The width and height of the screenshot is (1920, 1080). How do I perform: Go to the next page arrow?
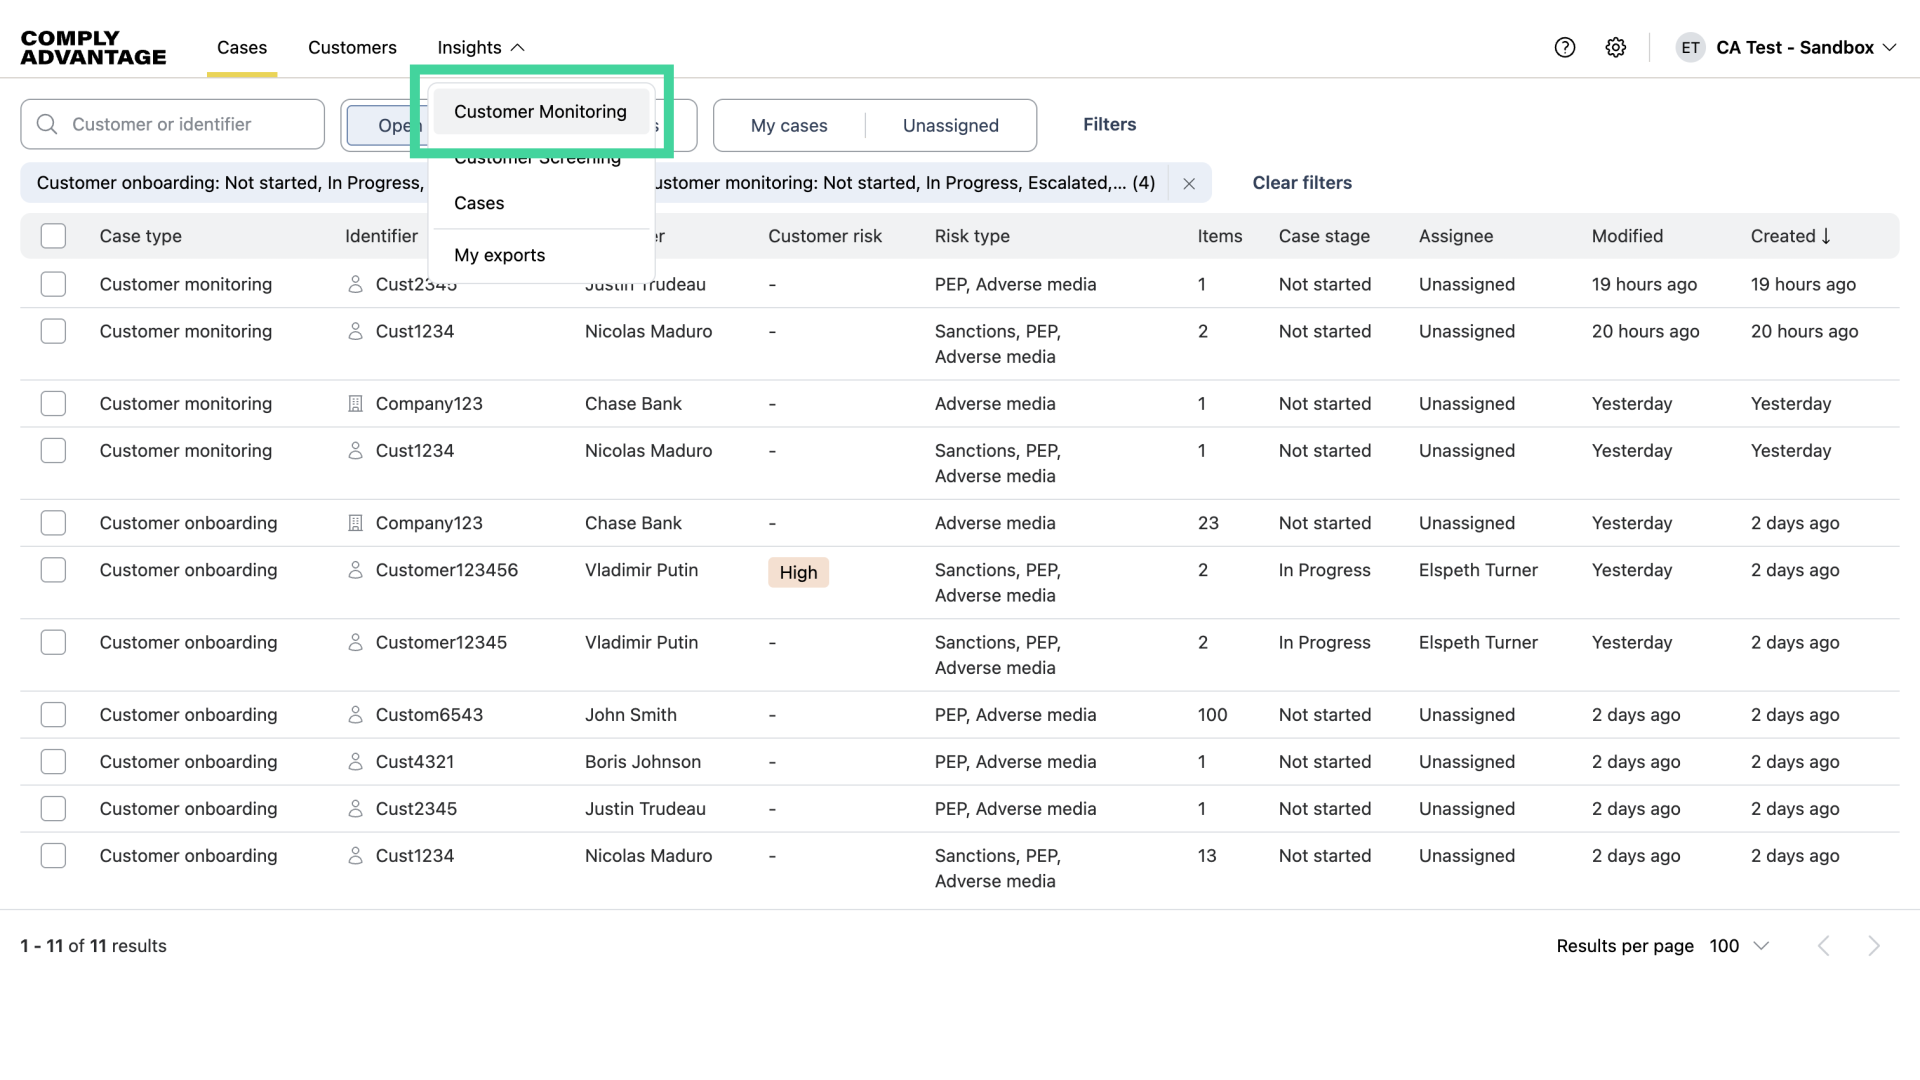1874,945
